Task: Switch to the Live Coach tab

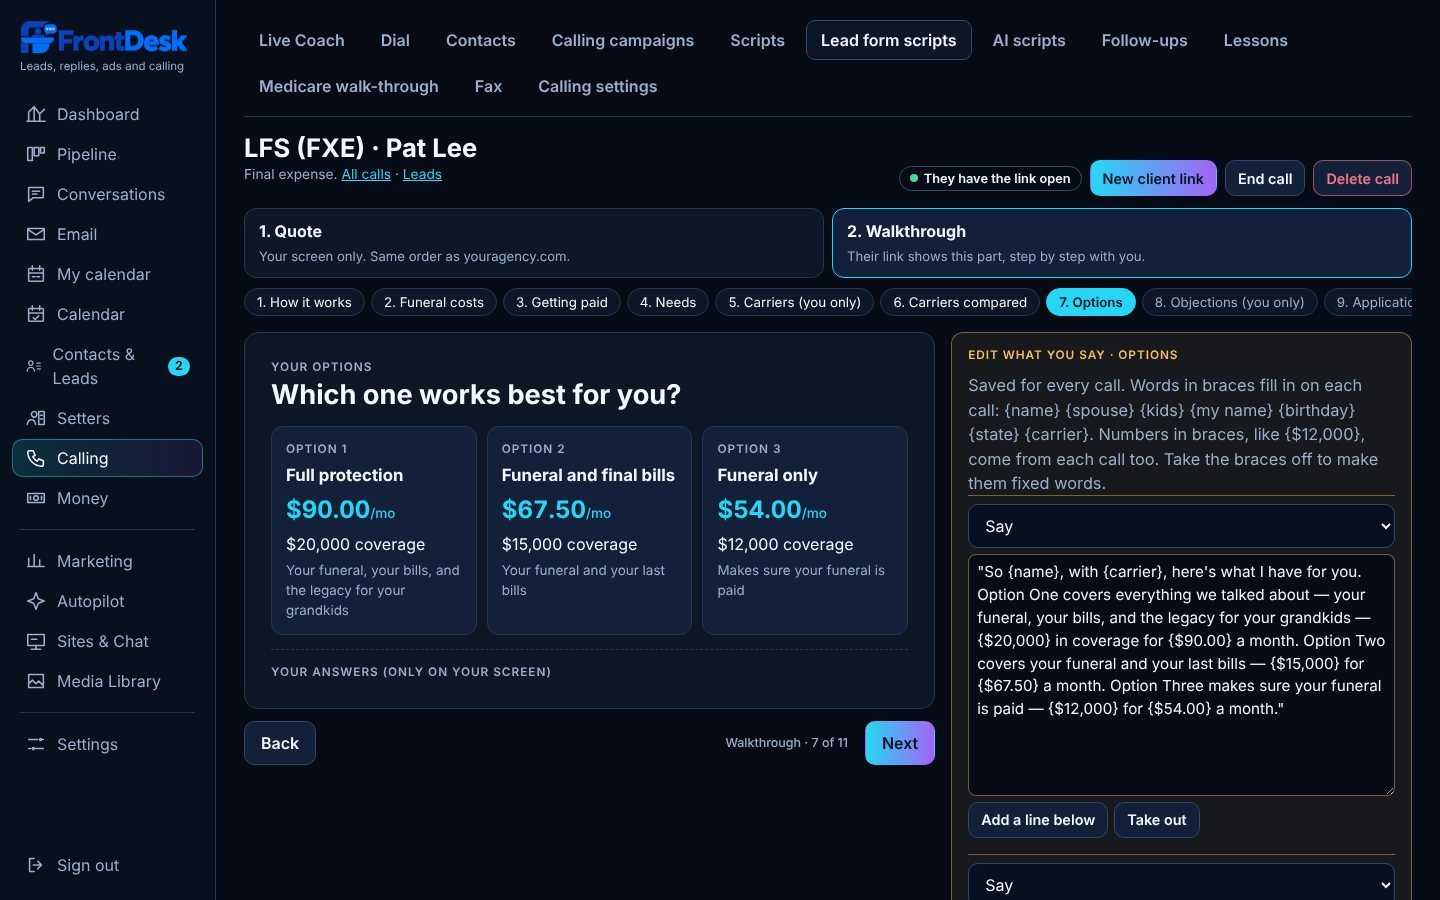Action: [301, 40]
